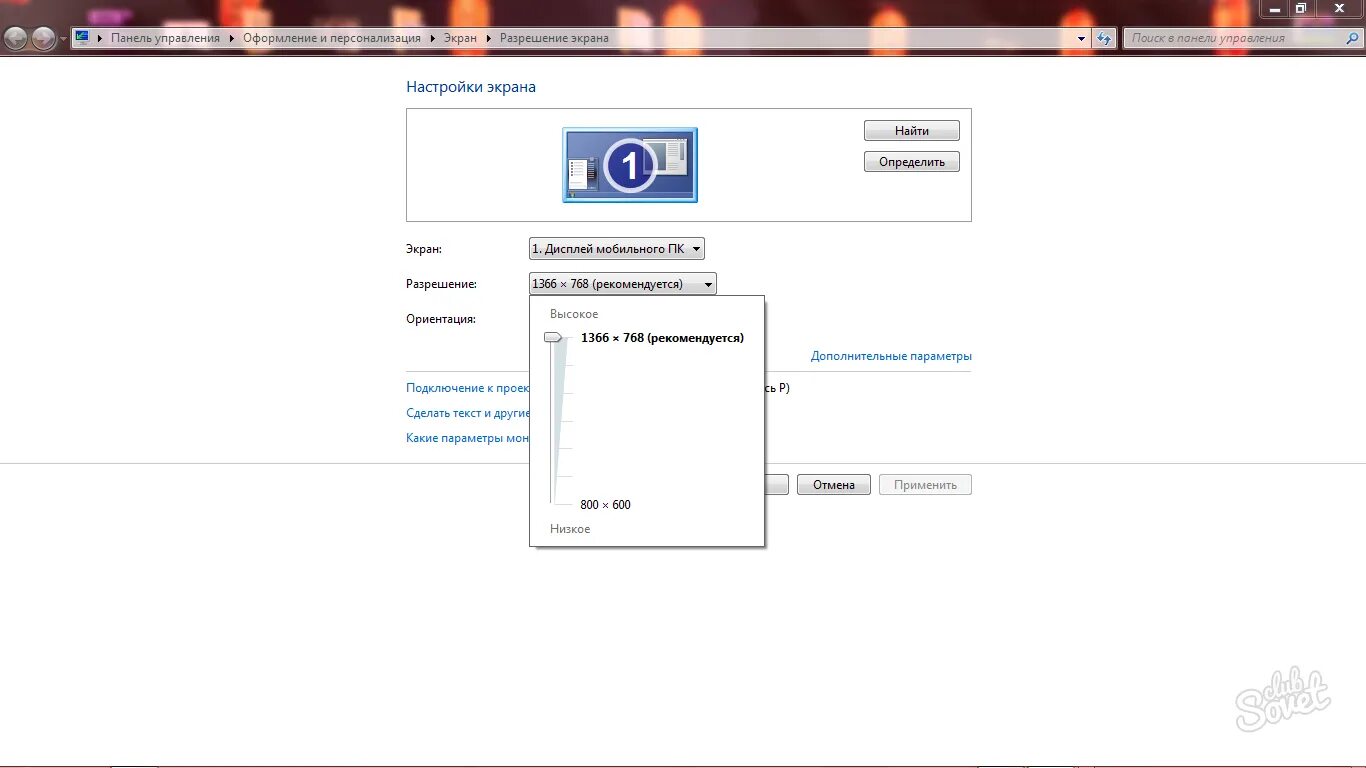Click Панель управления breadcrumb
Viewport: 1366px width, 768px height.
pyautogui.click(x=165, y=38)
